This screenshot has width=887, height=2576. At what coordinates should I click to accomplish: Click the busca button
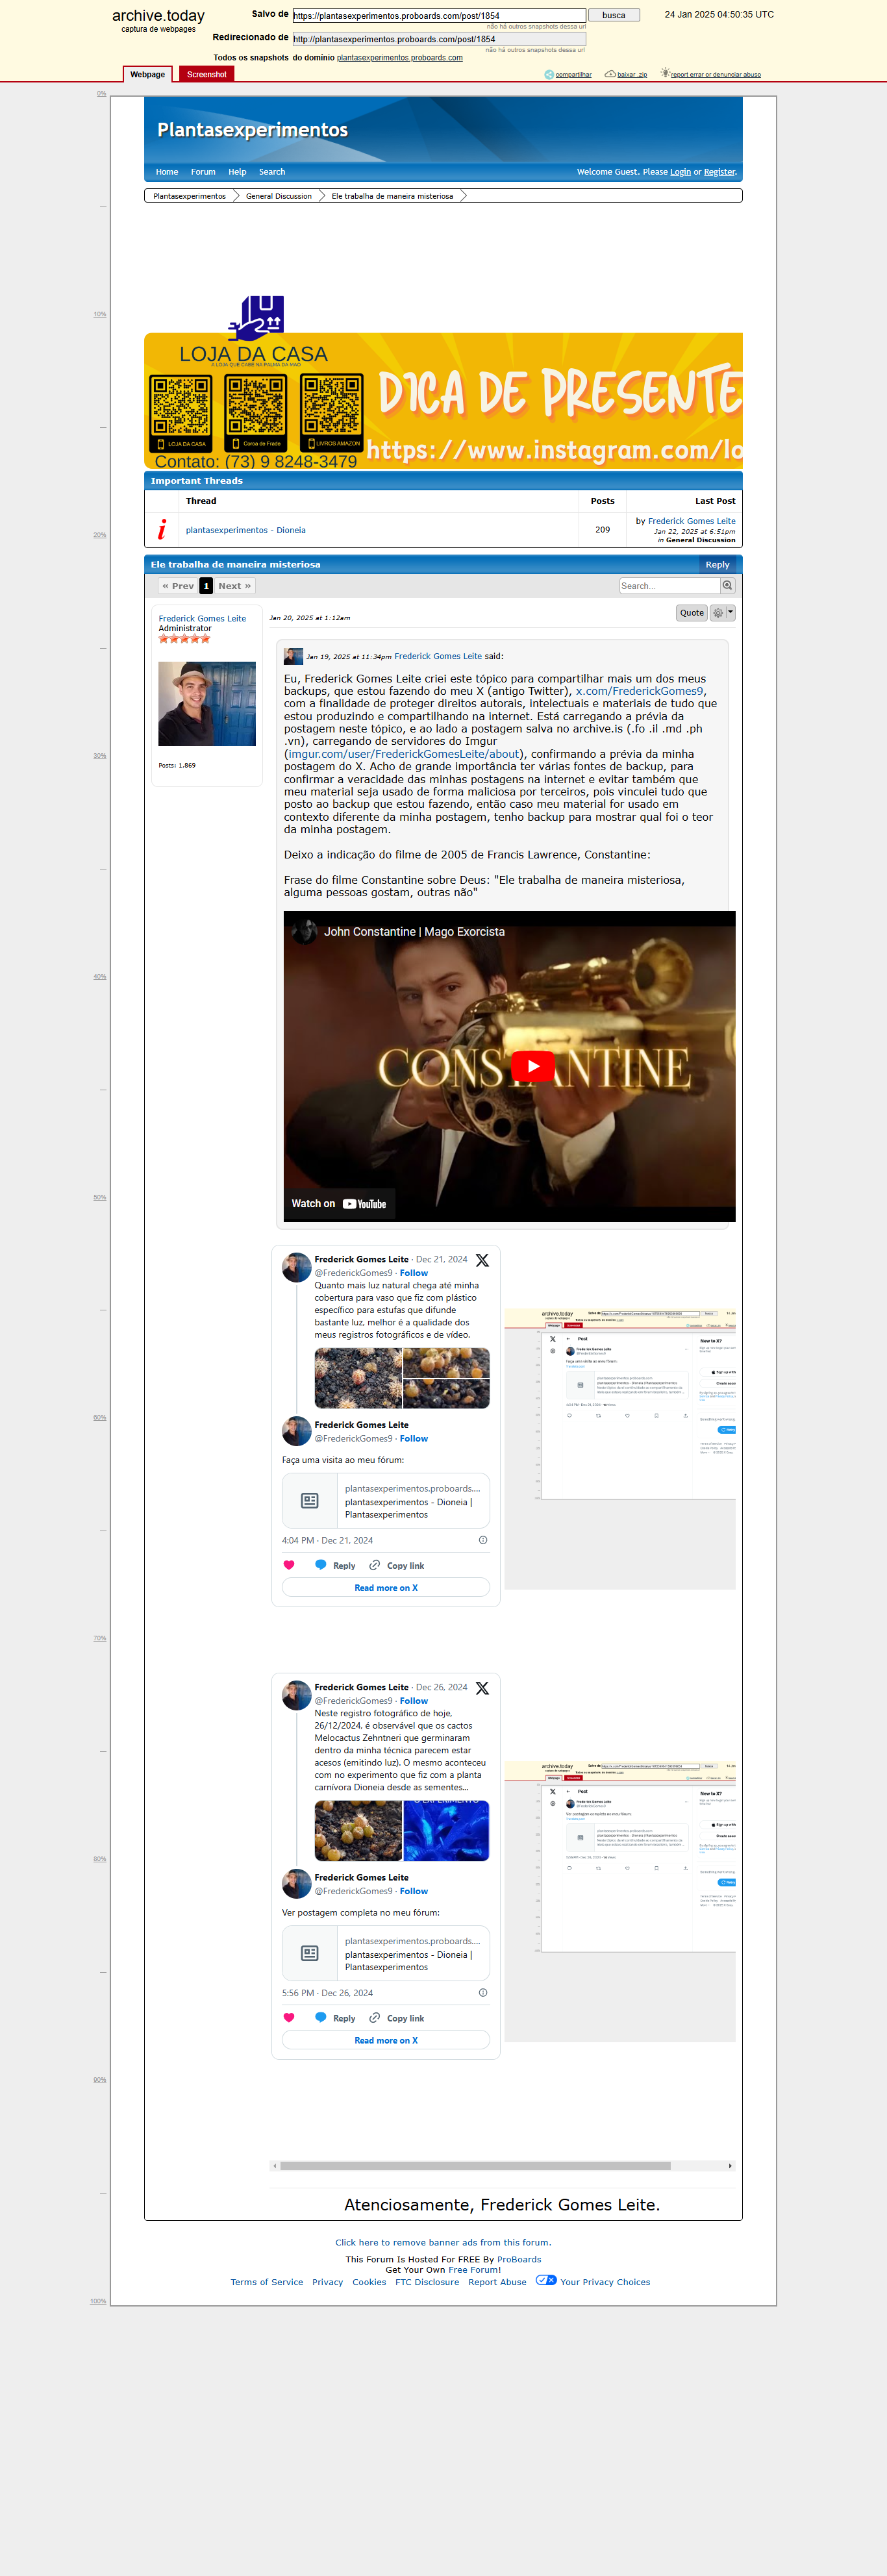[x=614, y=15]
